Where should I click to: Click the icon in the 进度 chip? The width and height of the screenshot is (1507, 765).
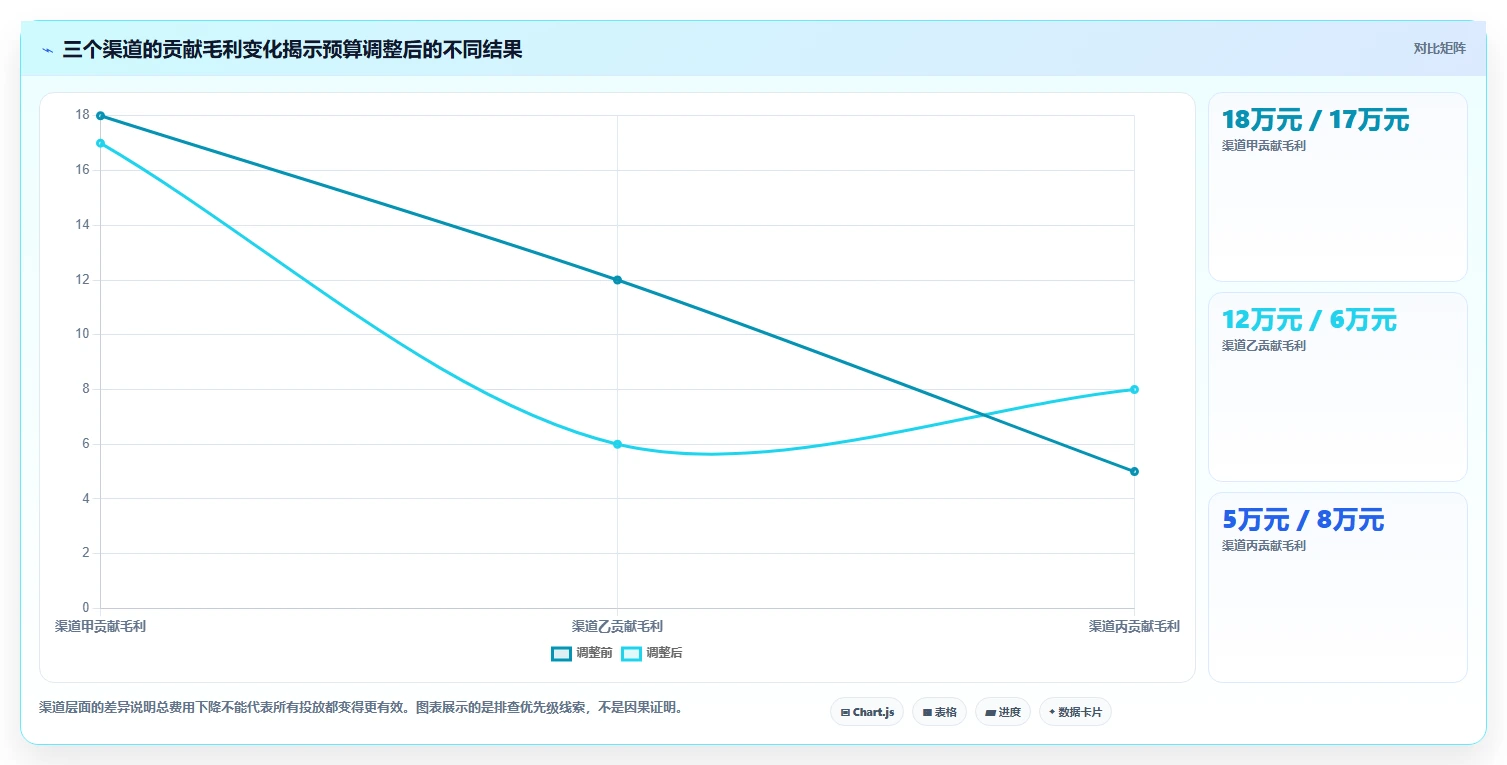click(x=990, y=712)
